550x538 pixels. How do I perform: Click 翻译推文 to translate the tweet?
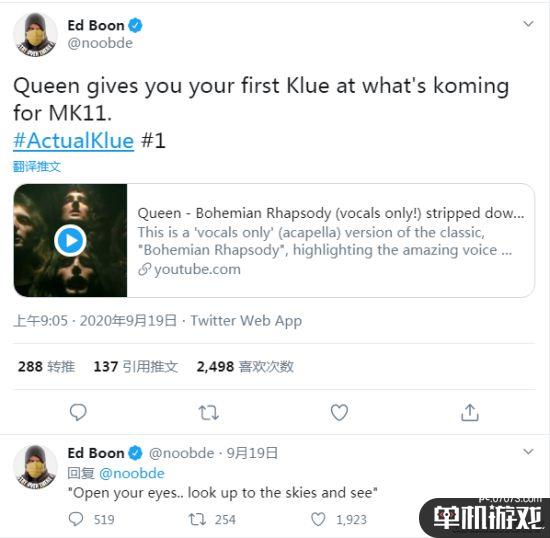(37, 167)
